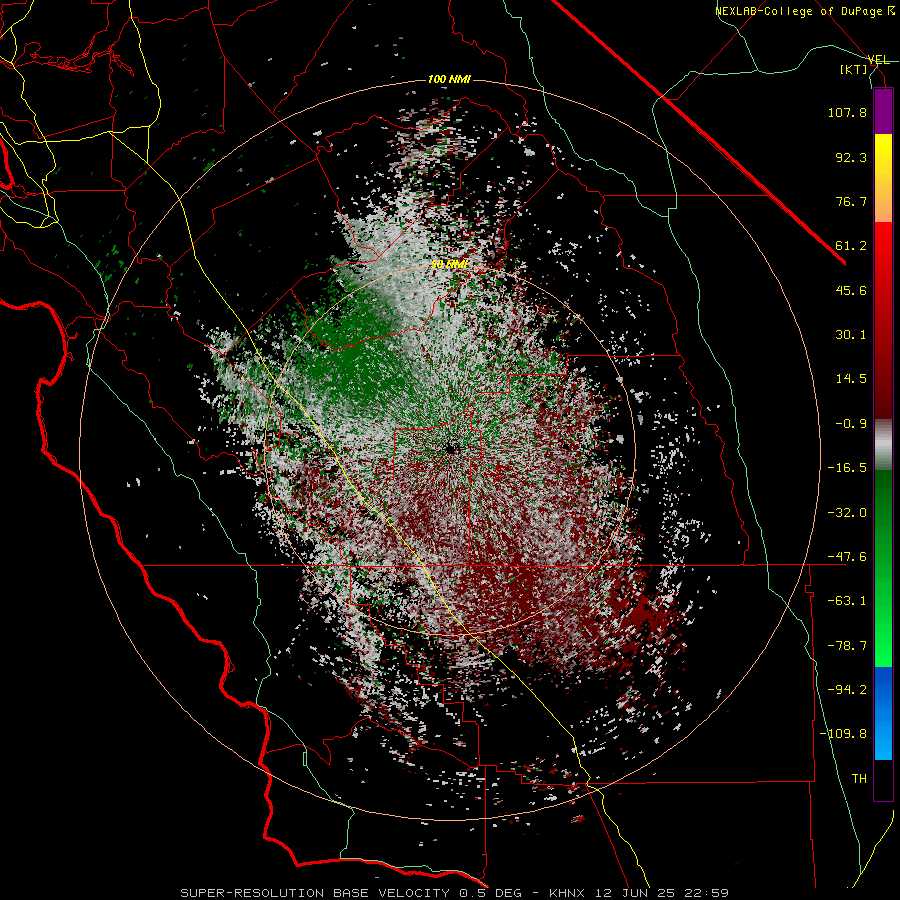Click the [KT] units label
The image size is (900, 900).
tap(854, 69)
